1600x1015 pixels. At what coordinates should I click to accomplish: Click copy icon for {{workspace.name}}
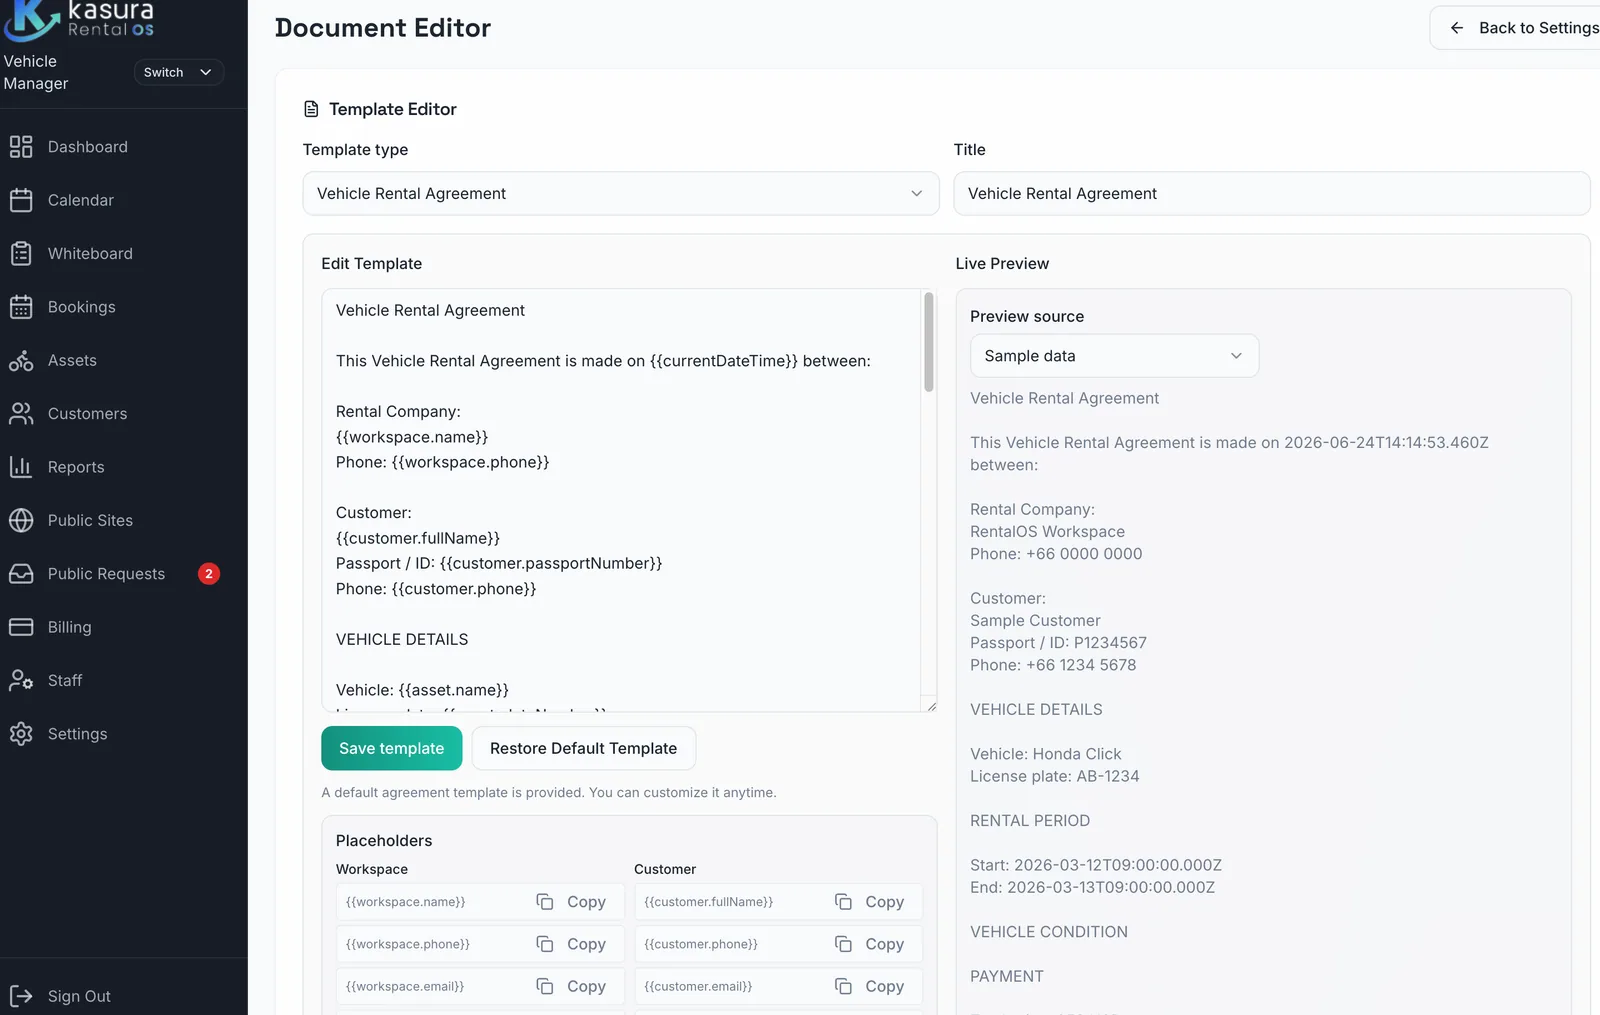(x=545, y=902)
